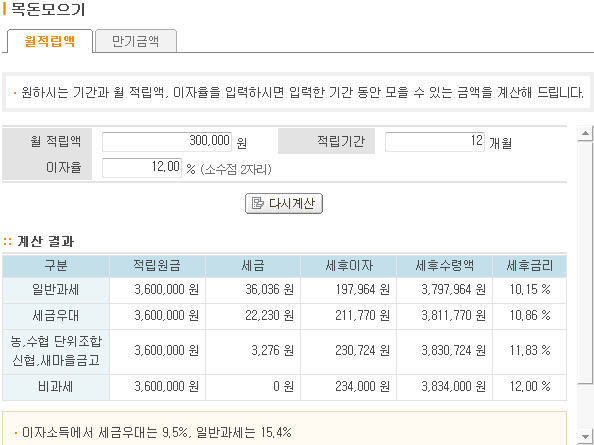Select the 3,834,000 원 amount cell
Image resolution: width=594 pixels, height=445 pixels.
click(x=444, y=387)
